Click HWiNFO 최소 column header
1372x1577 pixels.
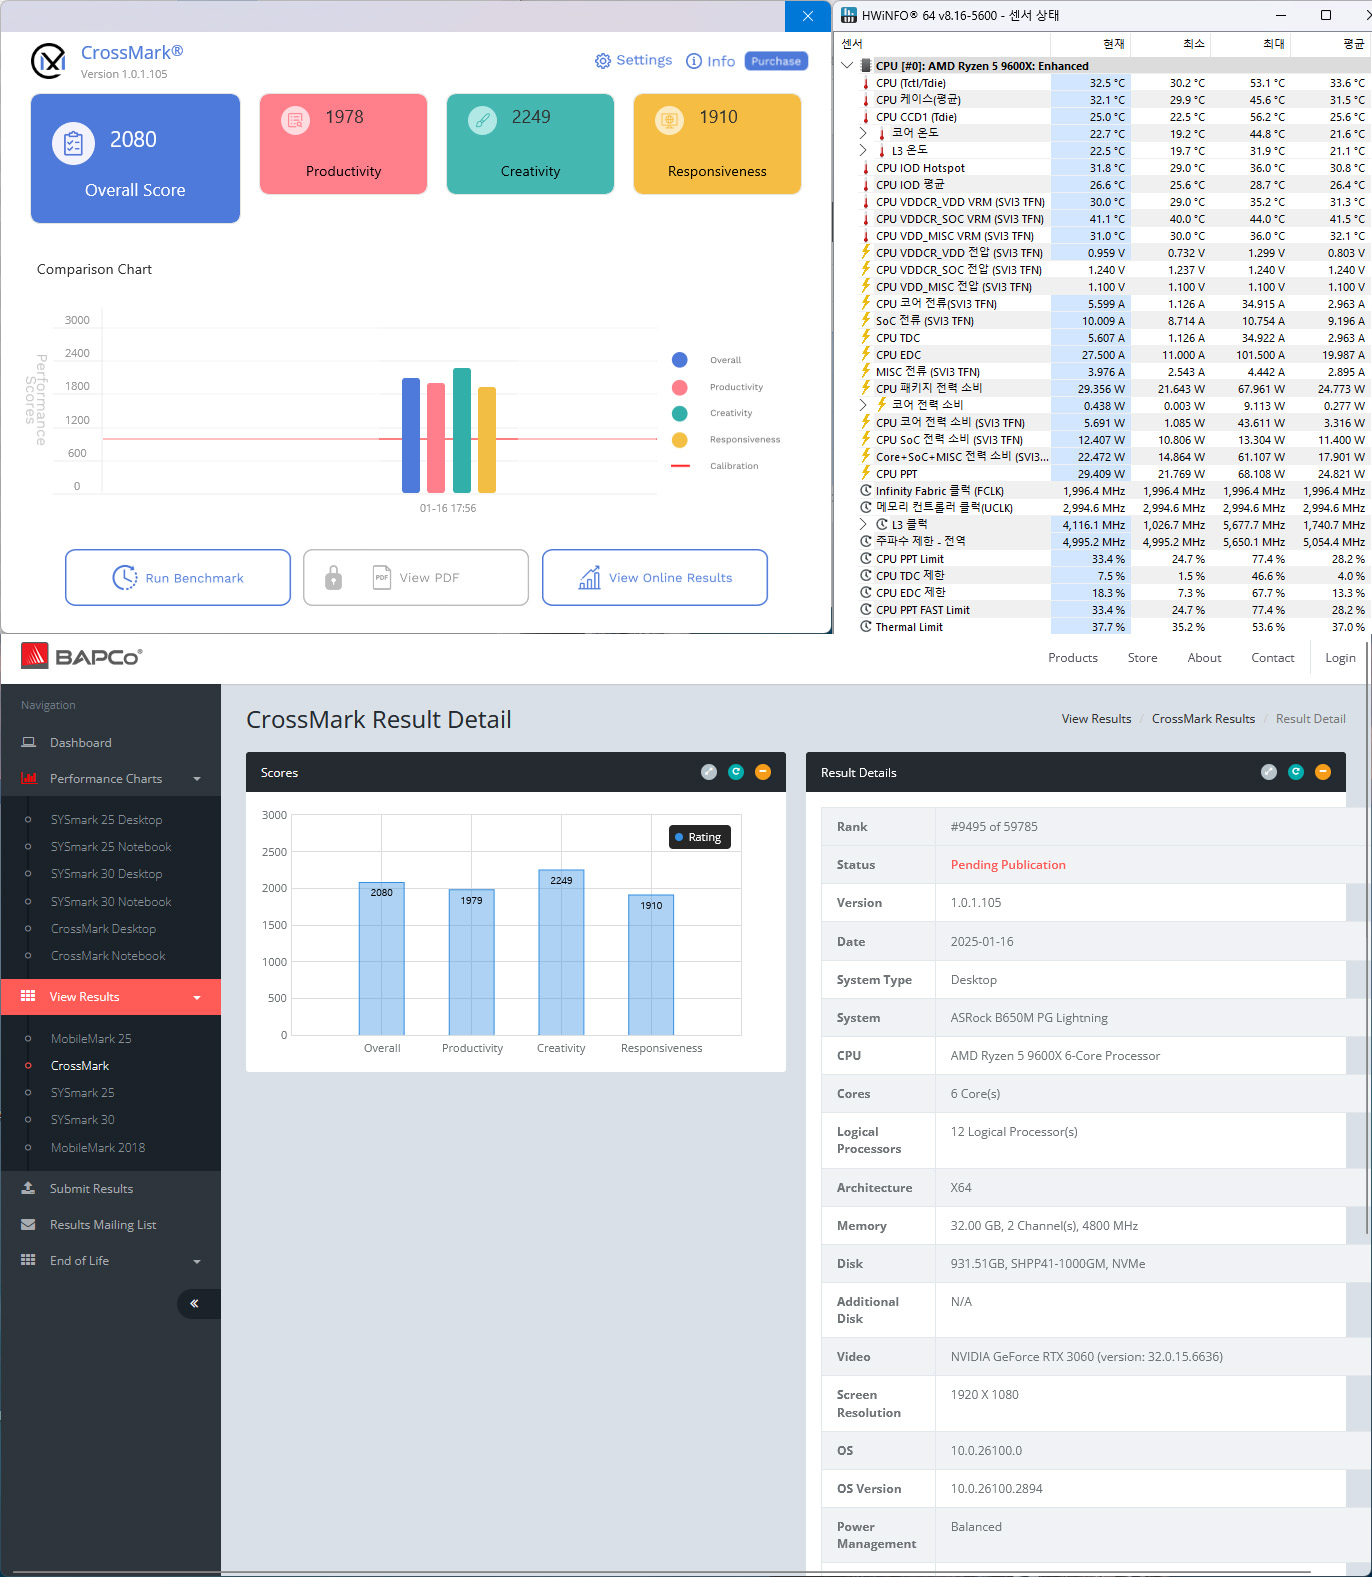(1170, 44)
